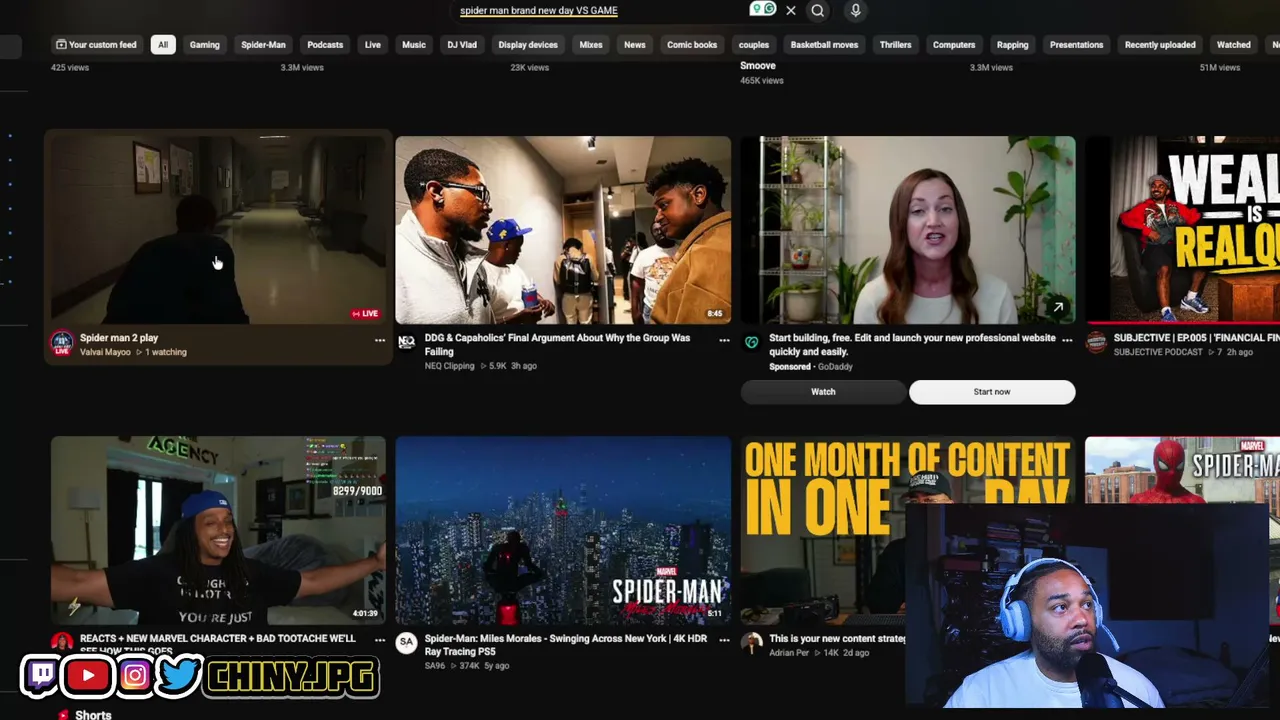
Task: Click the Sponsored label under the GoDaddy ad
Action: pyautogui.click(x=790, y=367)
